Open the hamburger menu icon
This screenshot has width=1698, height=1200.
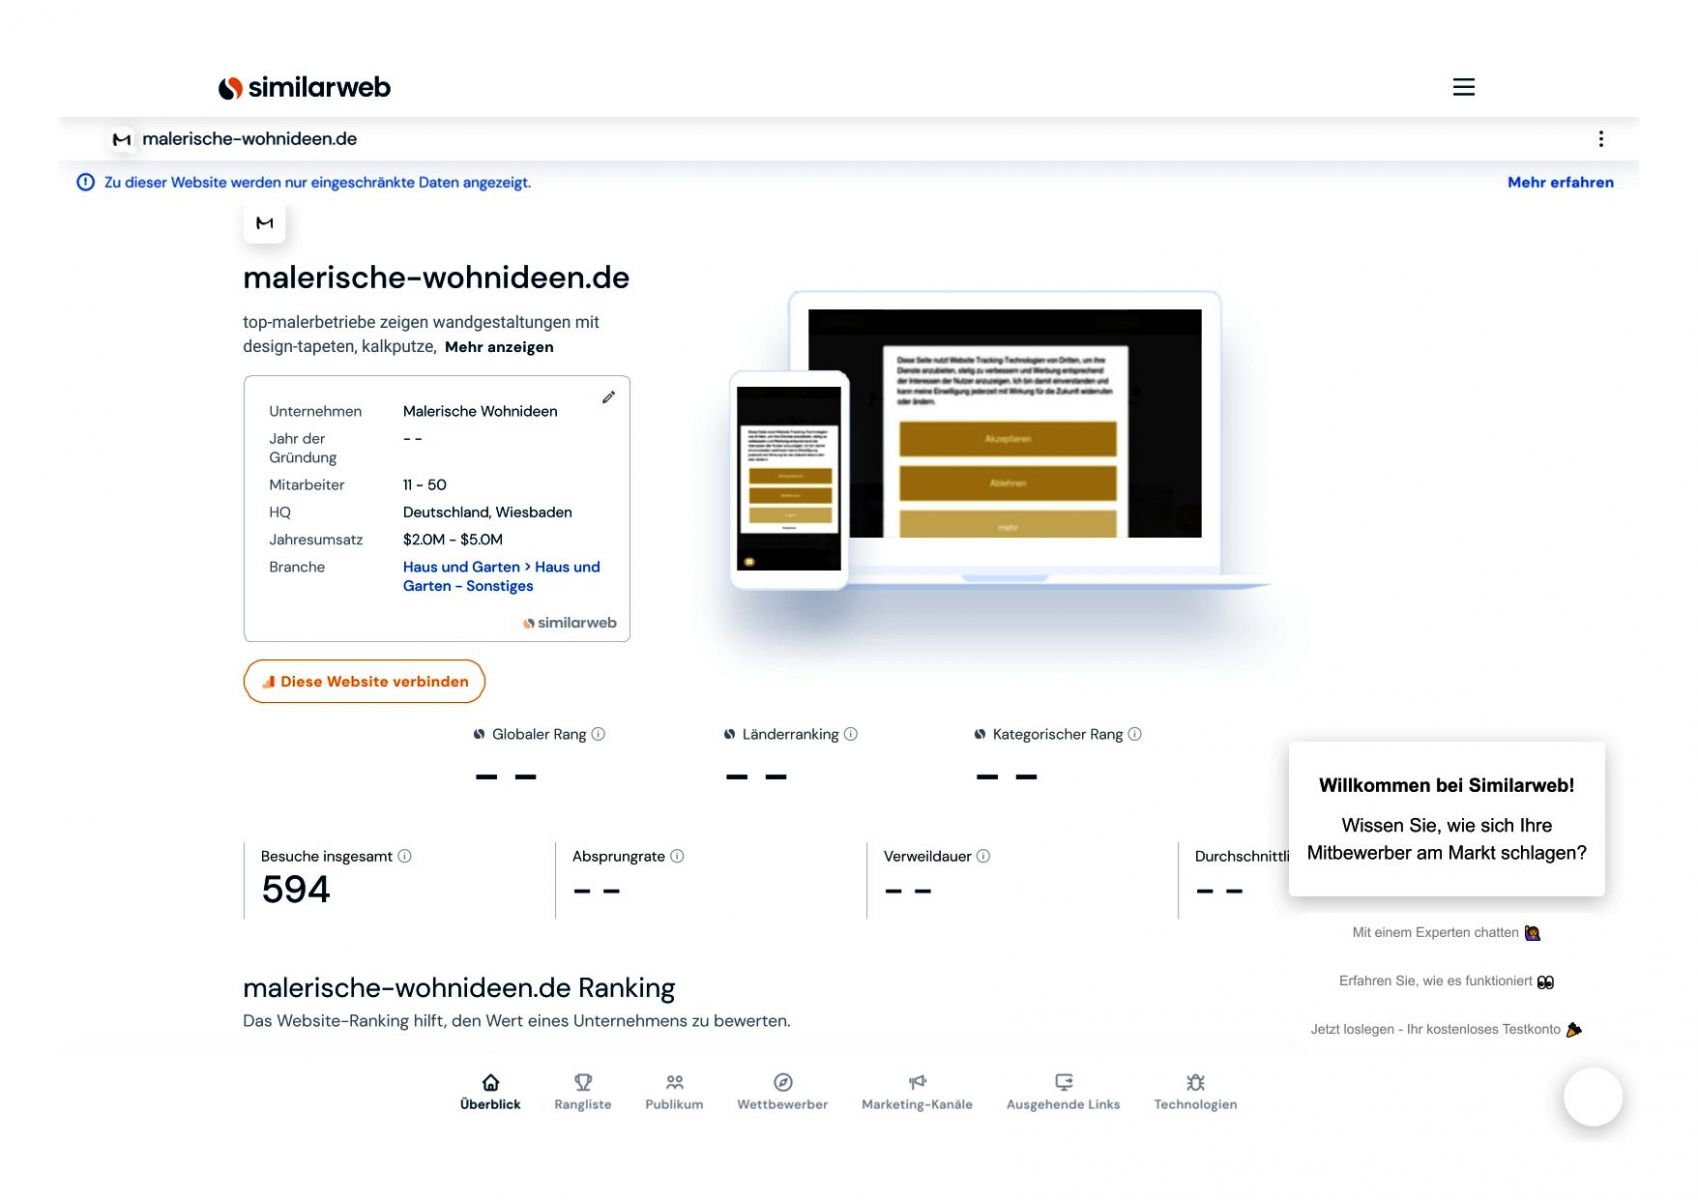1463,87
